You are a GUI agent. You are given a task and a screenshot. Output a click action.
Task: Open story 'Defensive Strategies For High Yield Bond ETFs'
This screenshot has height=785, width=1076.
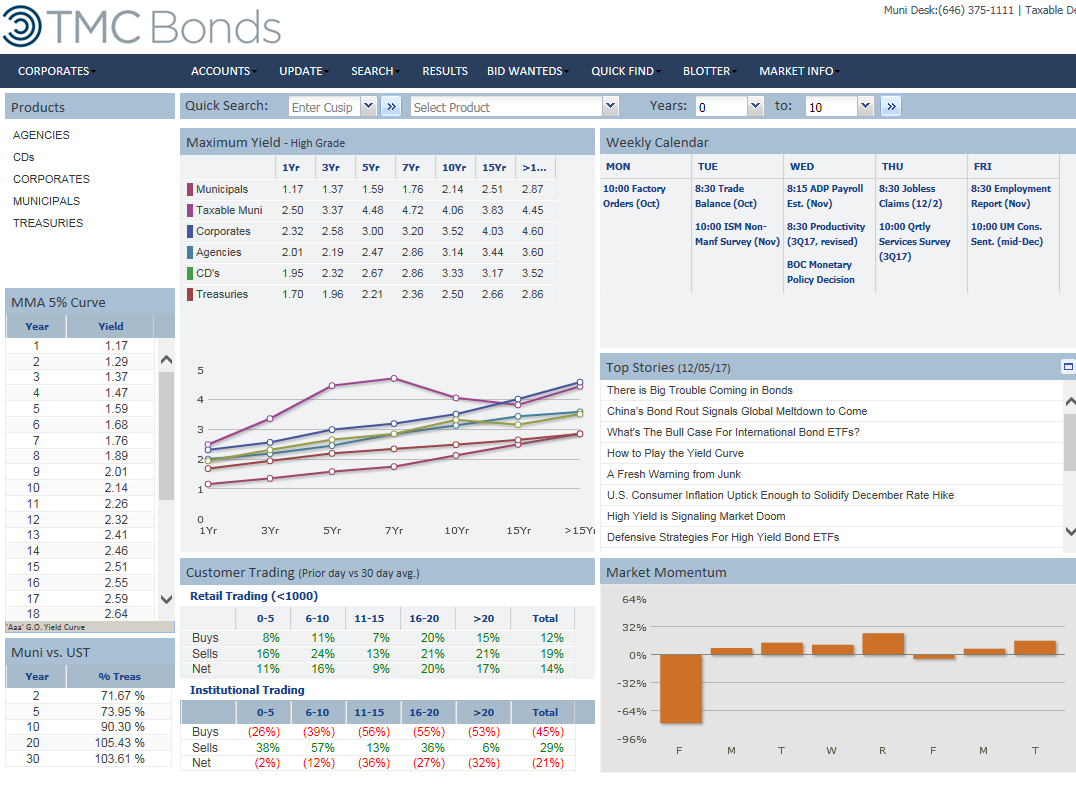point(723,537)
